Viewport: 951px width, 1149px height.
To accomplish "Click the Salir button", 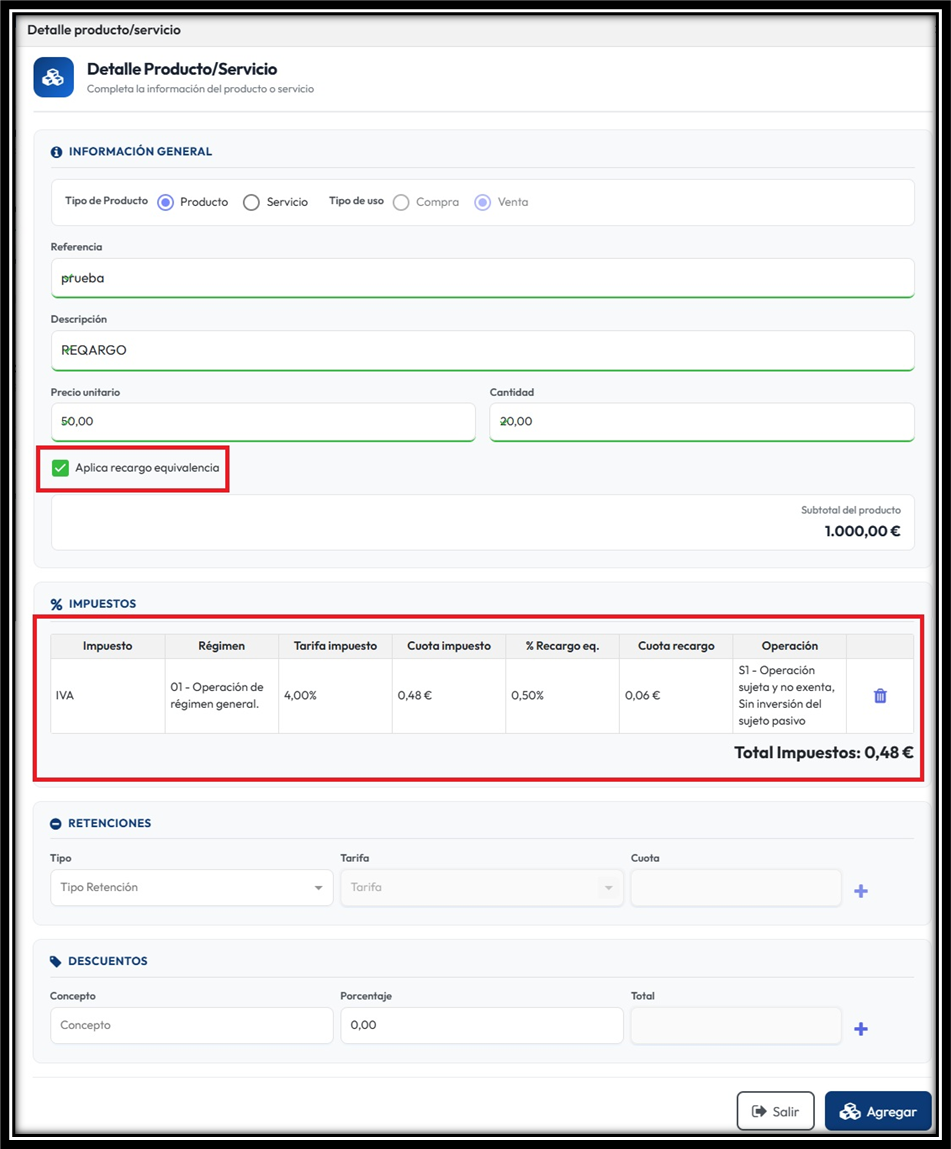I will point(775,1112).
